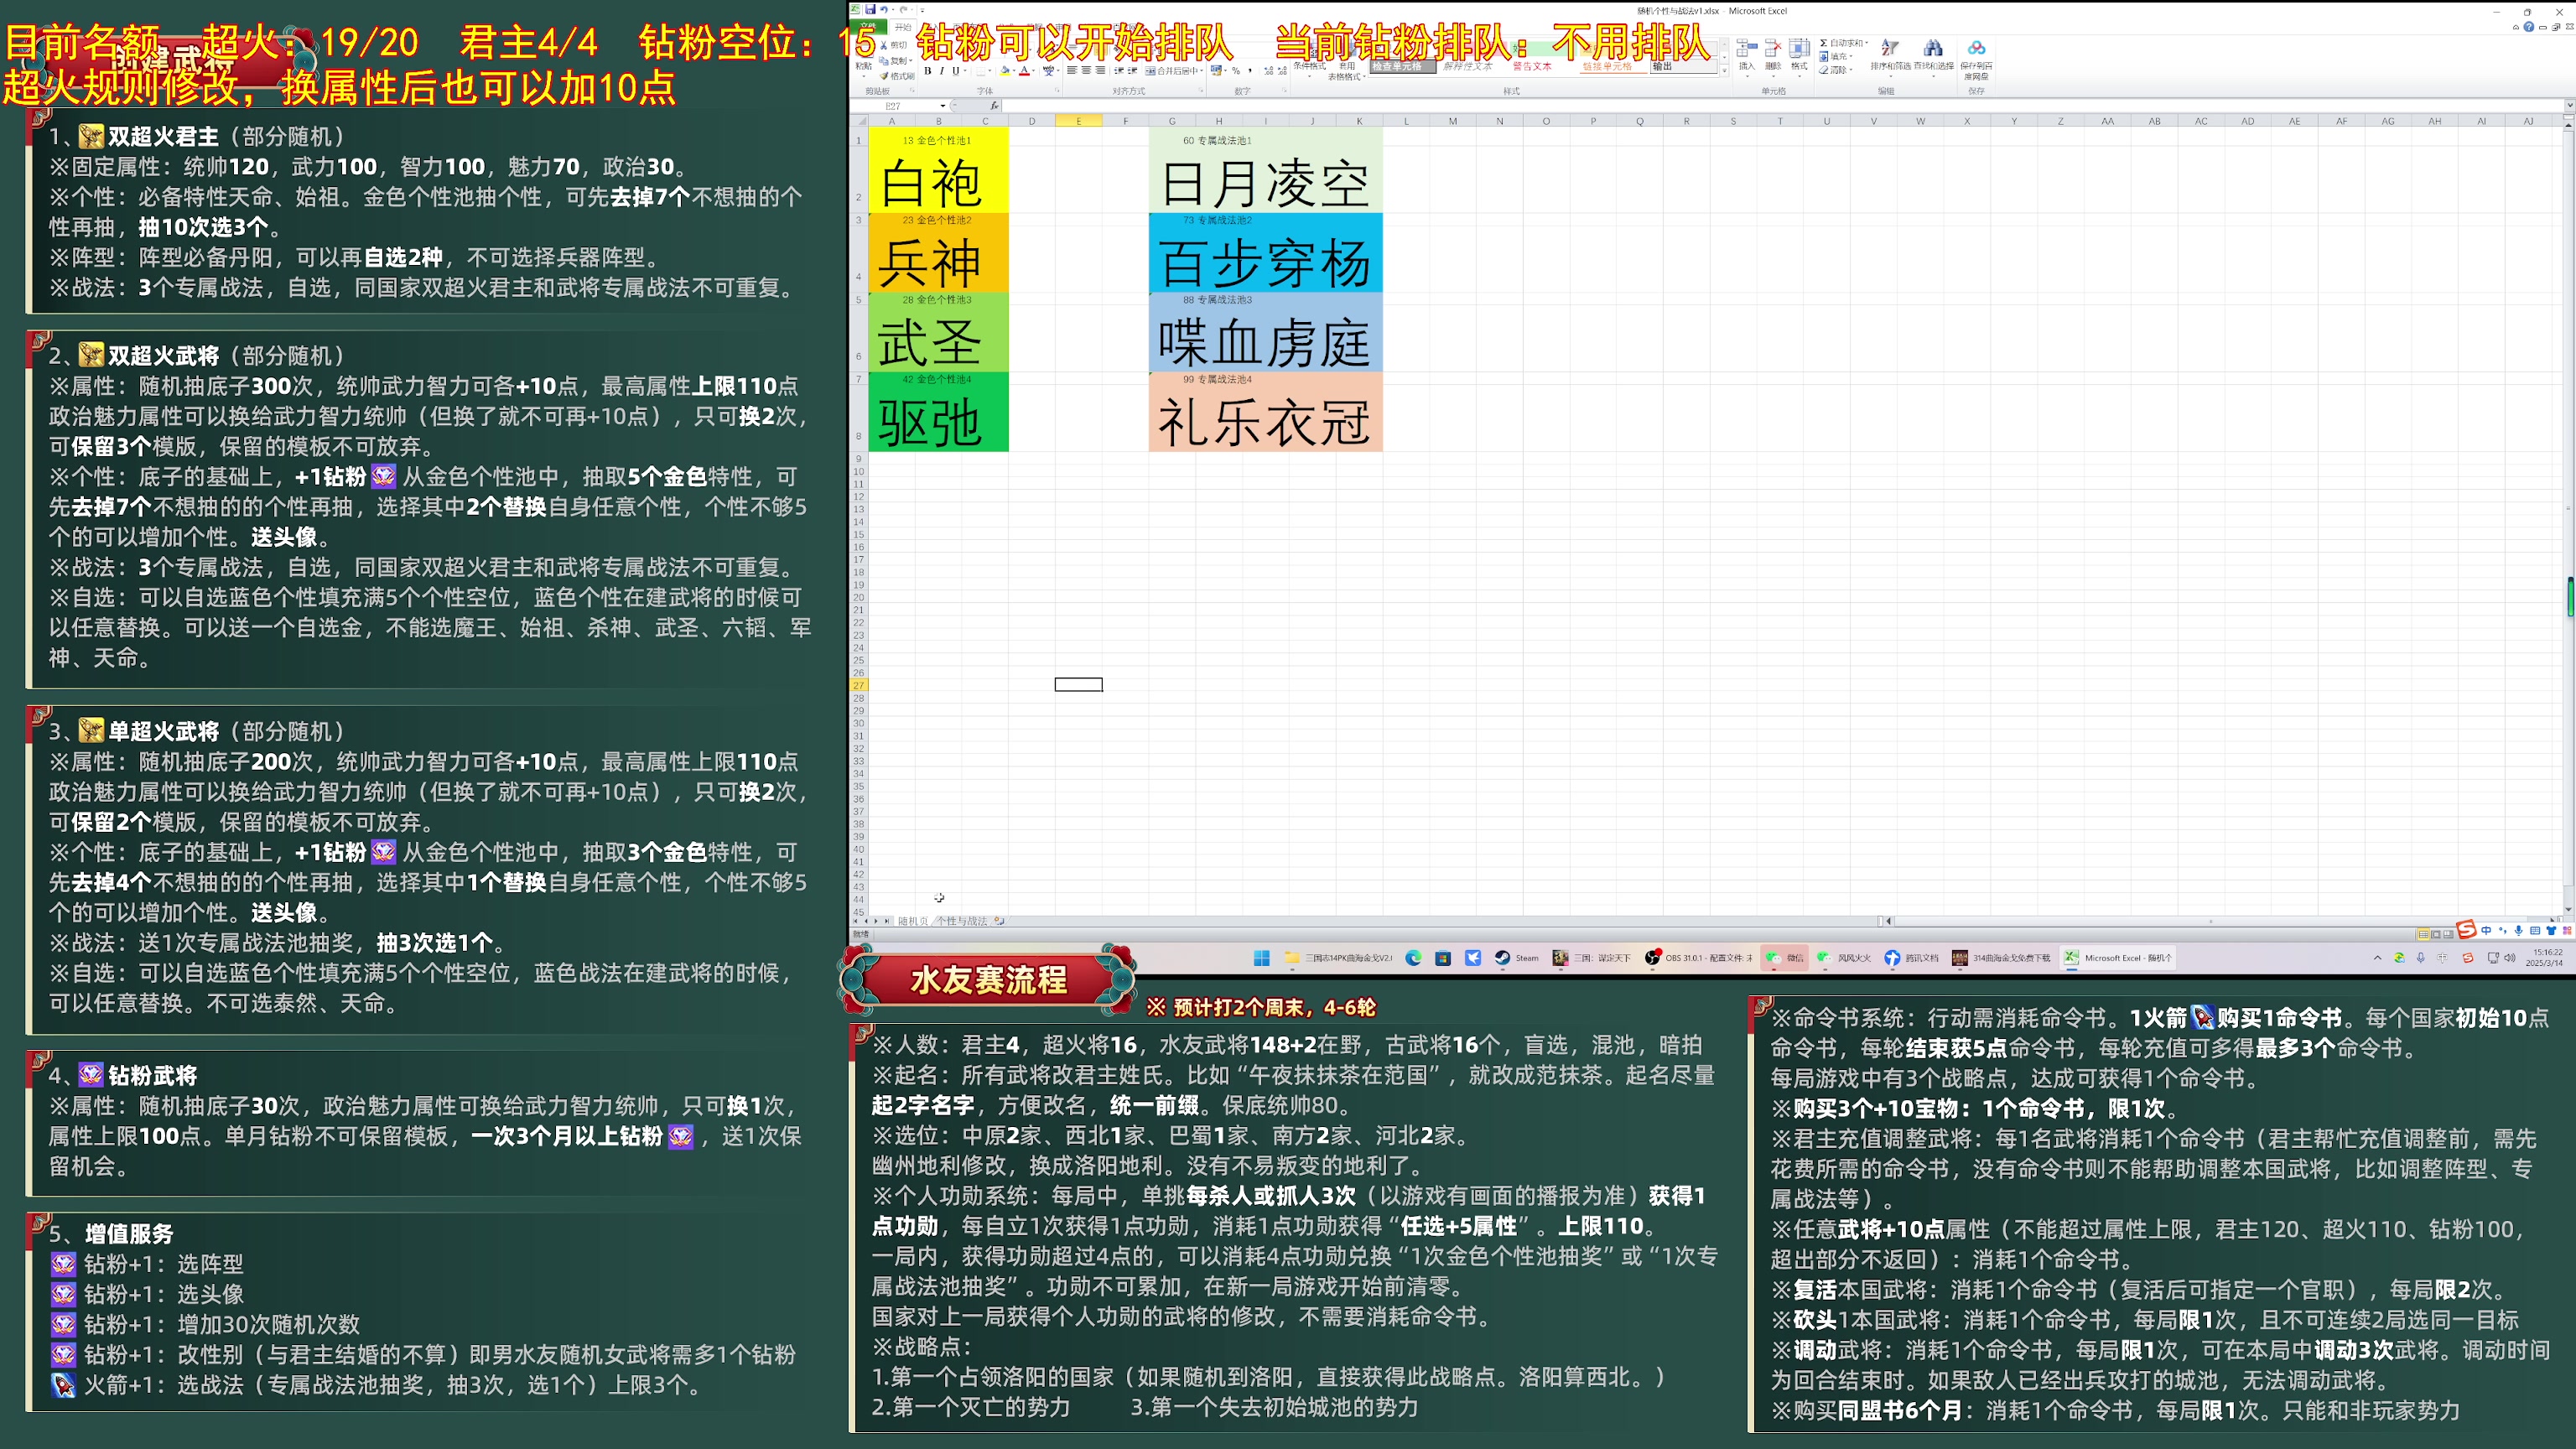Select the cell containing 礼乐衣冠
2576x1449 pixels.
[1265, 419]
